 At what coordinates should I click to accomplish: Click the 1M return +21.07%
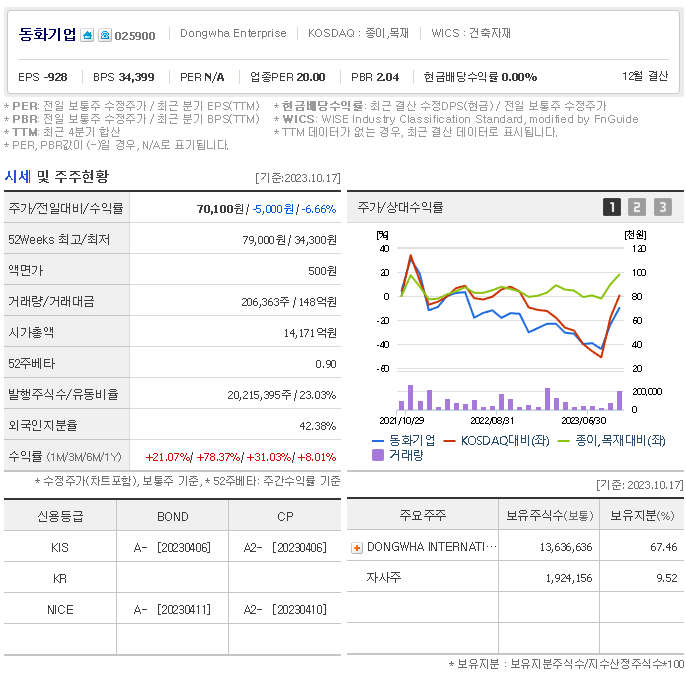[168, 457]
